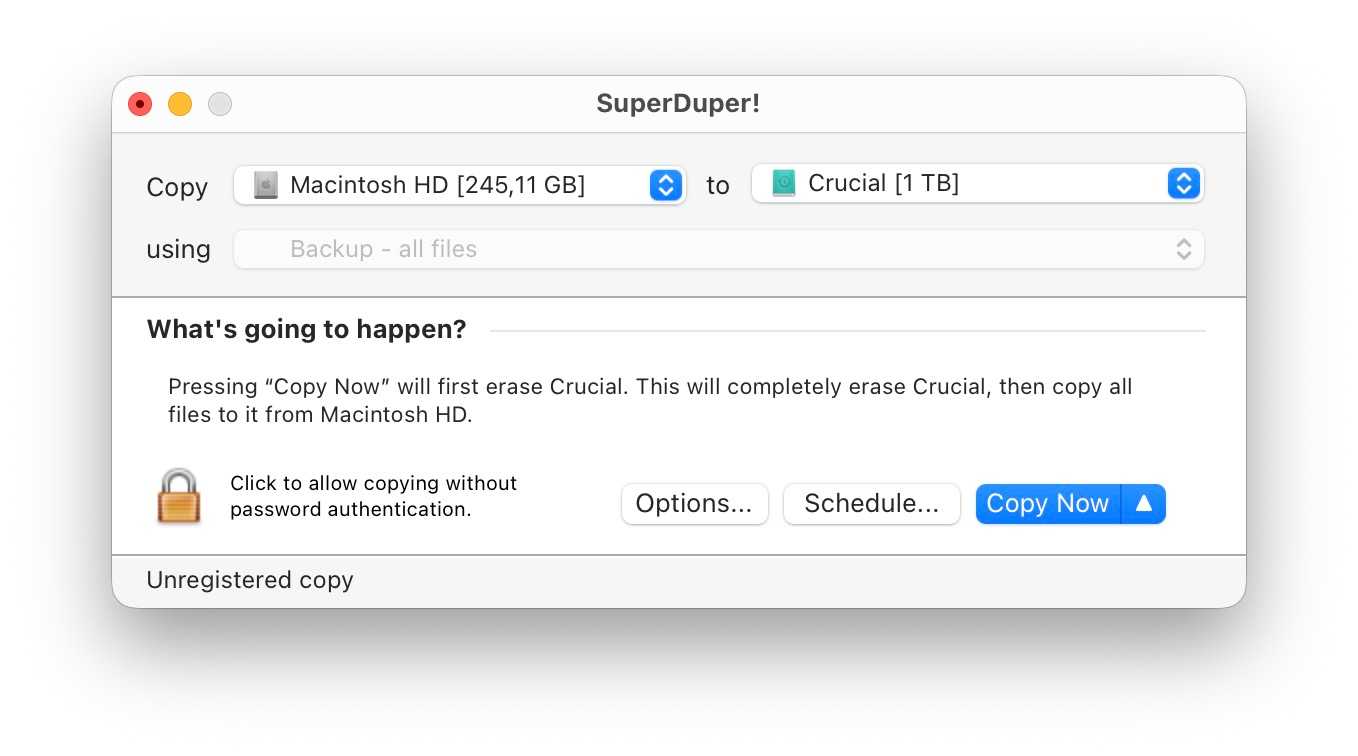Screen dimensions: 1358x756
Task: Click the 'Pressing “Copy Now” will first erase Crucial' description
Action: click(650, 400)
